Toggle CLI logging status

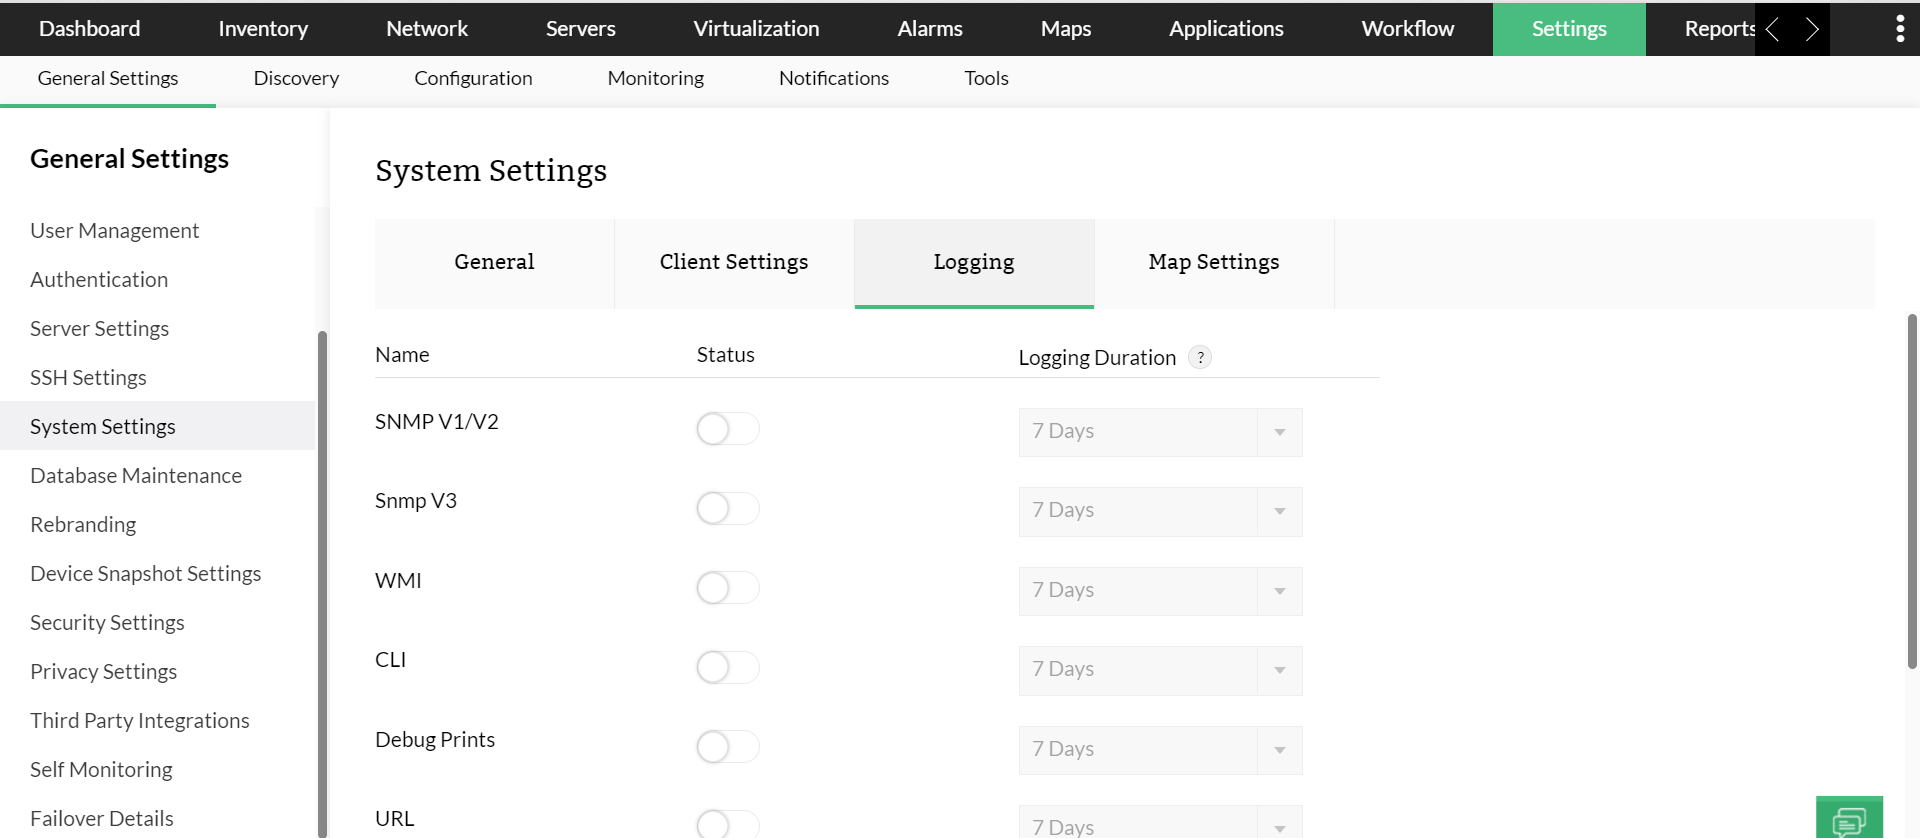click(x=727, y=667)
